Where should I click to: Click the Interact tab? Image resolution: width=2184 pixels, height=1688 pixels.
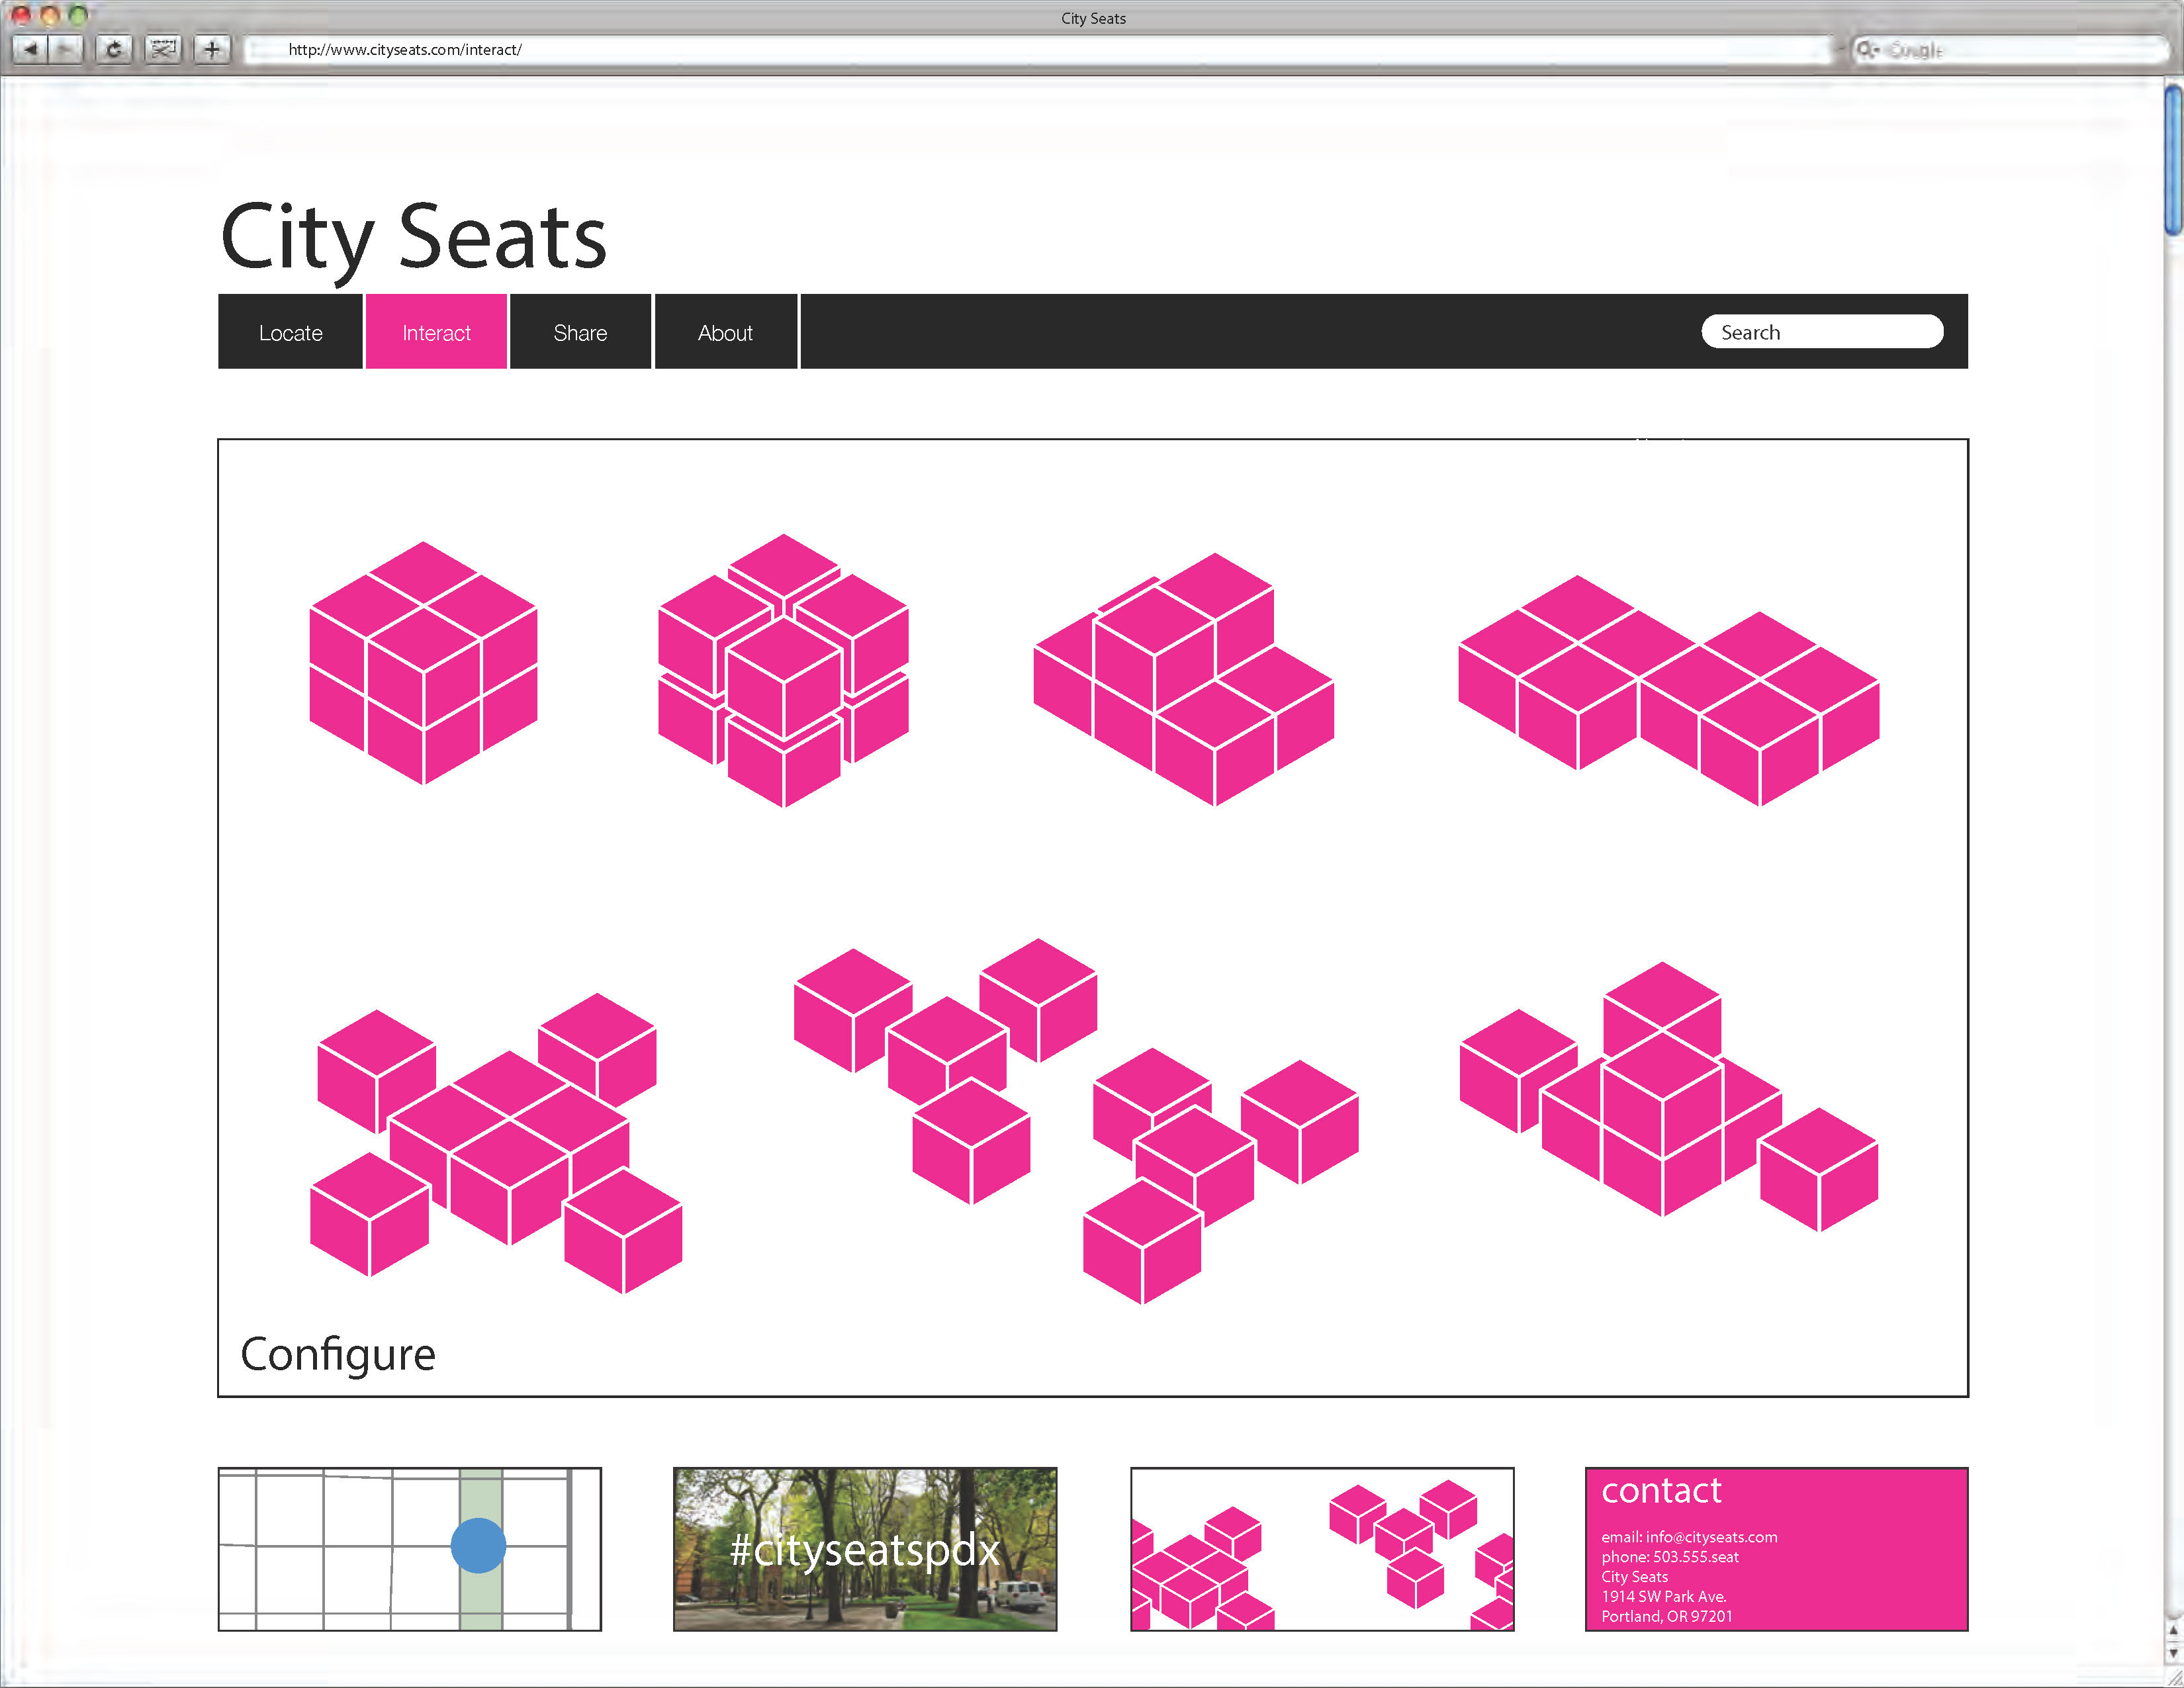coord(436,333)
